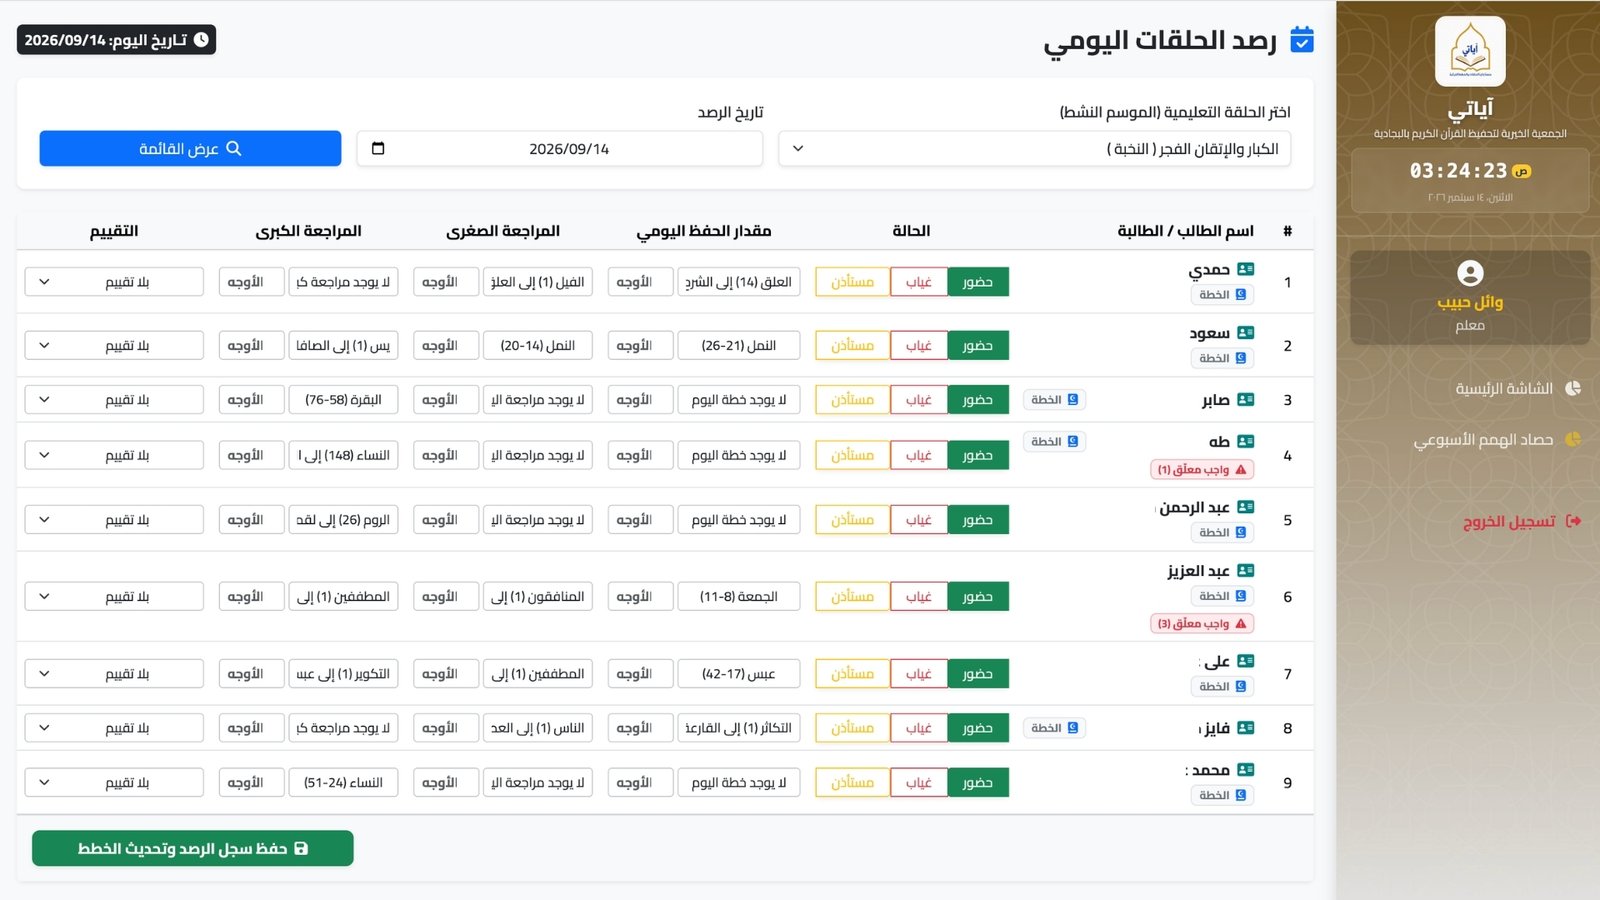The image size is (1600, 900).
Task: Open الخطة plan badge for صابر
Action: [1055, 399]
